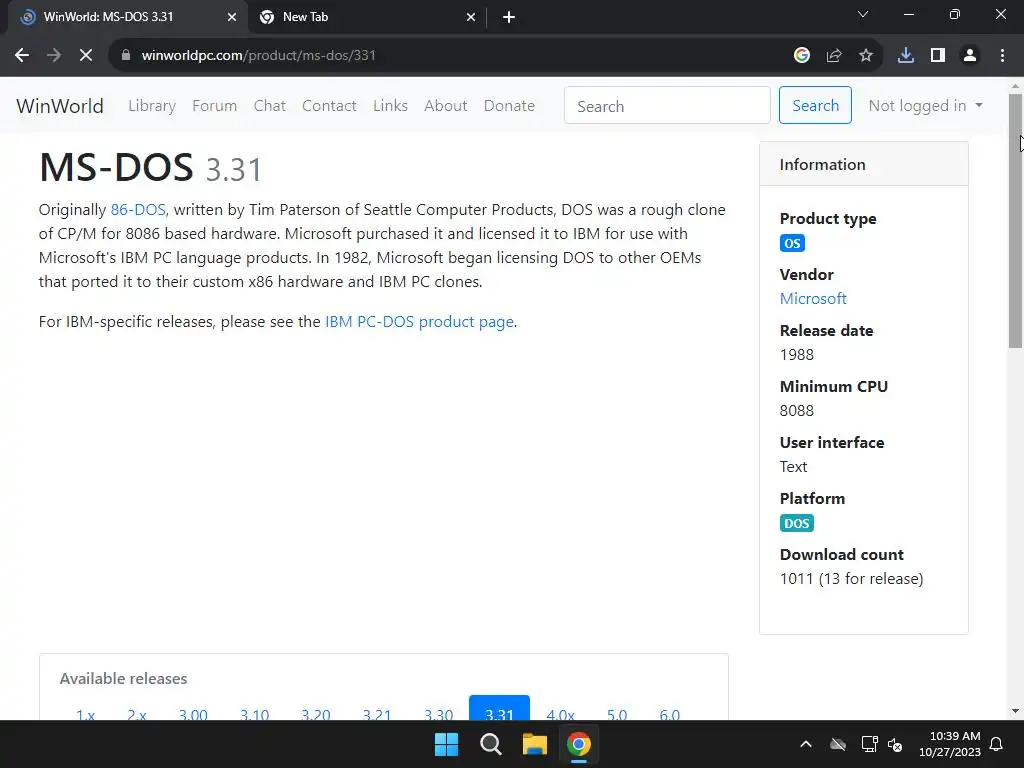Expand the Not logged in dropdown
The height and width of the screenshot is (768, 1024).
925,106
